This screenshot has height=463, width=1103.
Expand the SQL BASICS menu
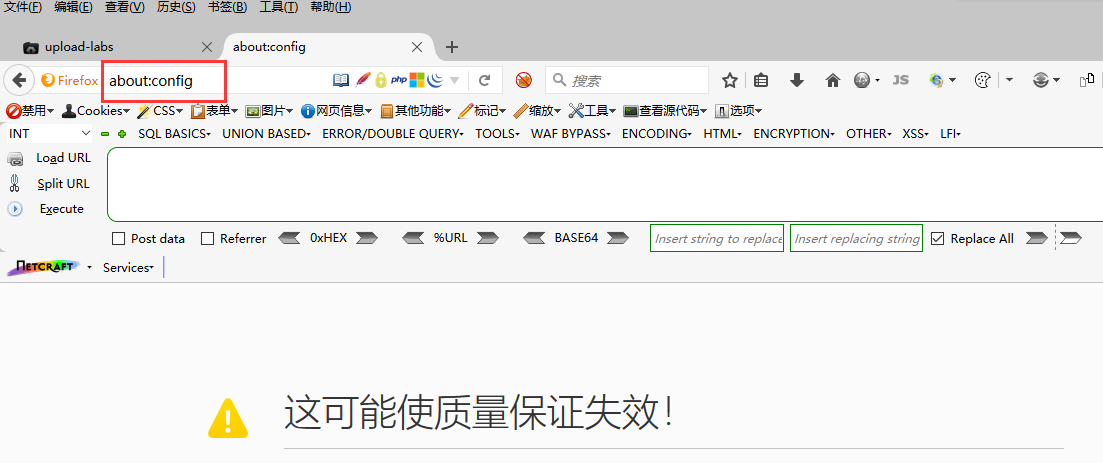[174, 134]
